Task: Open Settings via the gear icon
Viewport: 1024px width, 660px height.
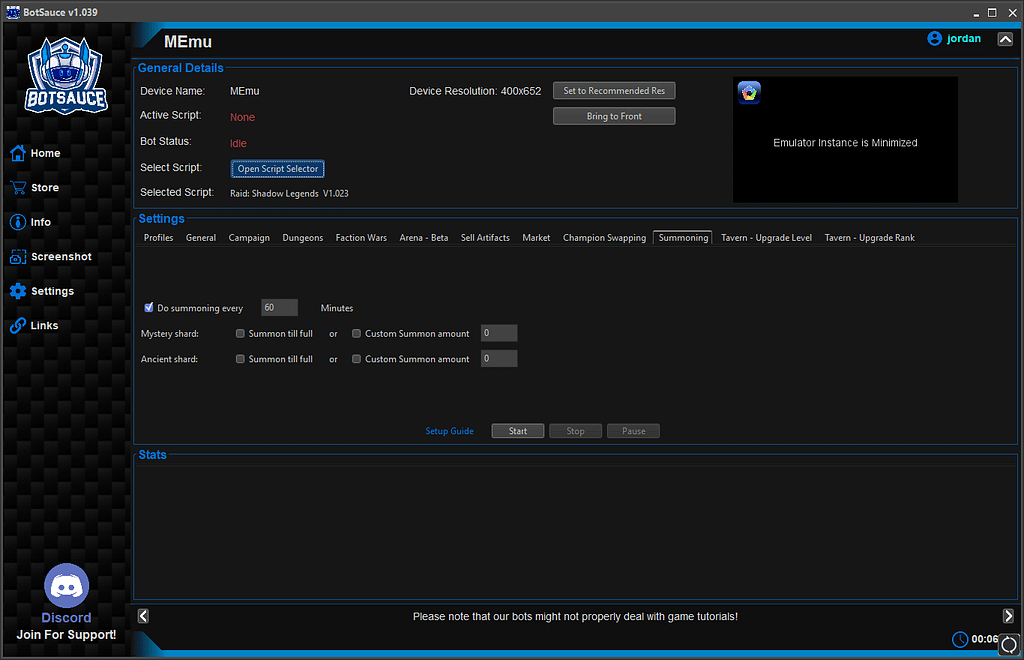Action: point(17,290)
